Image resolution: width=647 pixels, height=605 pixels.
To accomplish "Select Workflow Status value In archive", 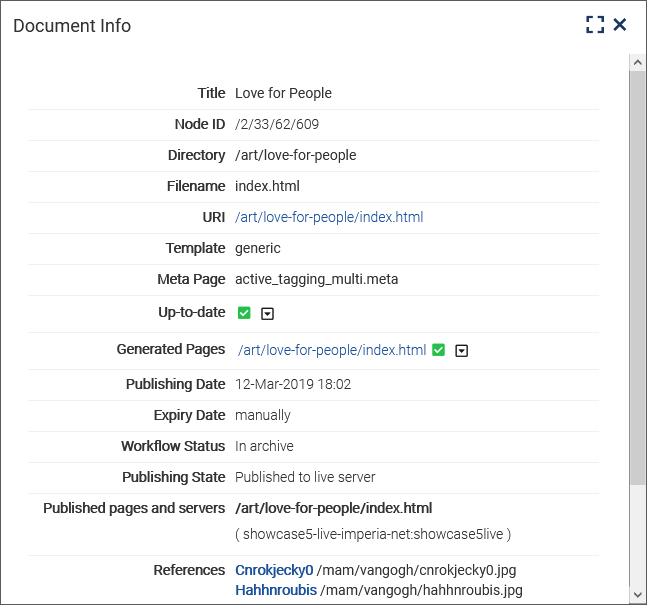I will pyautogui.click(x=264, y=446).
